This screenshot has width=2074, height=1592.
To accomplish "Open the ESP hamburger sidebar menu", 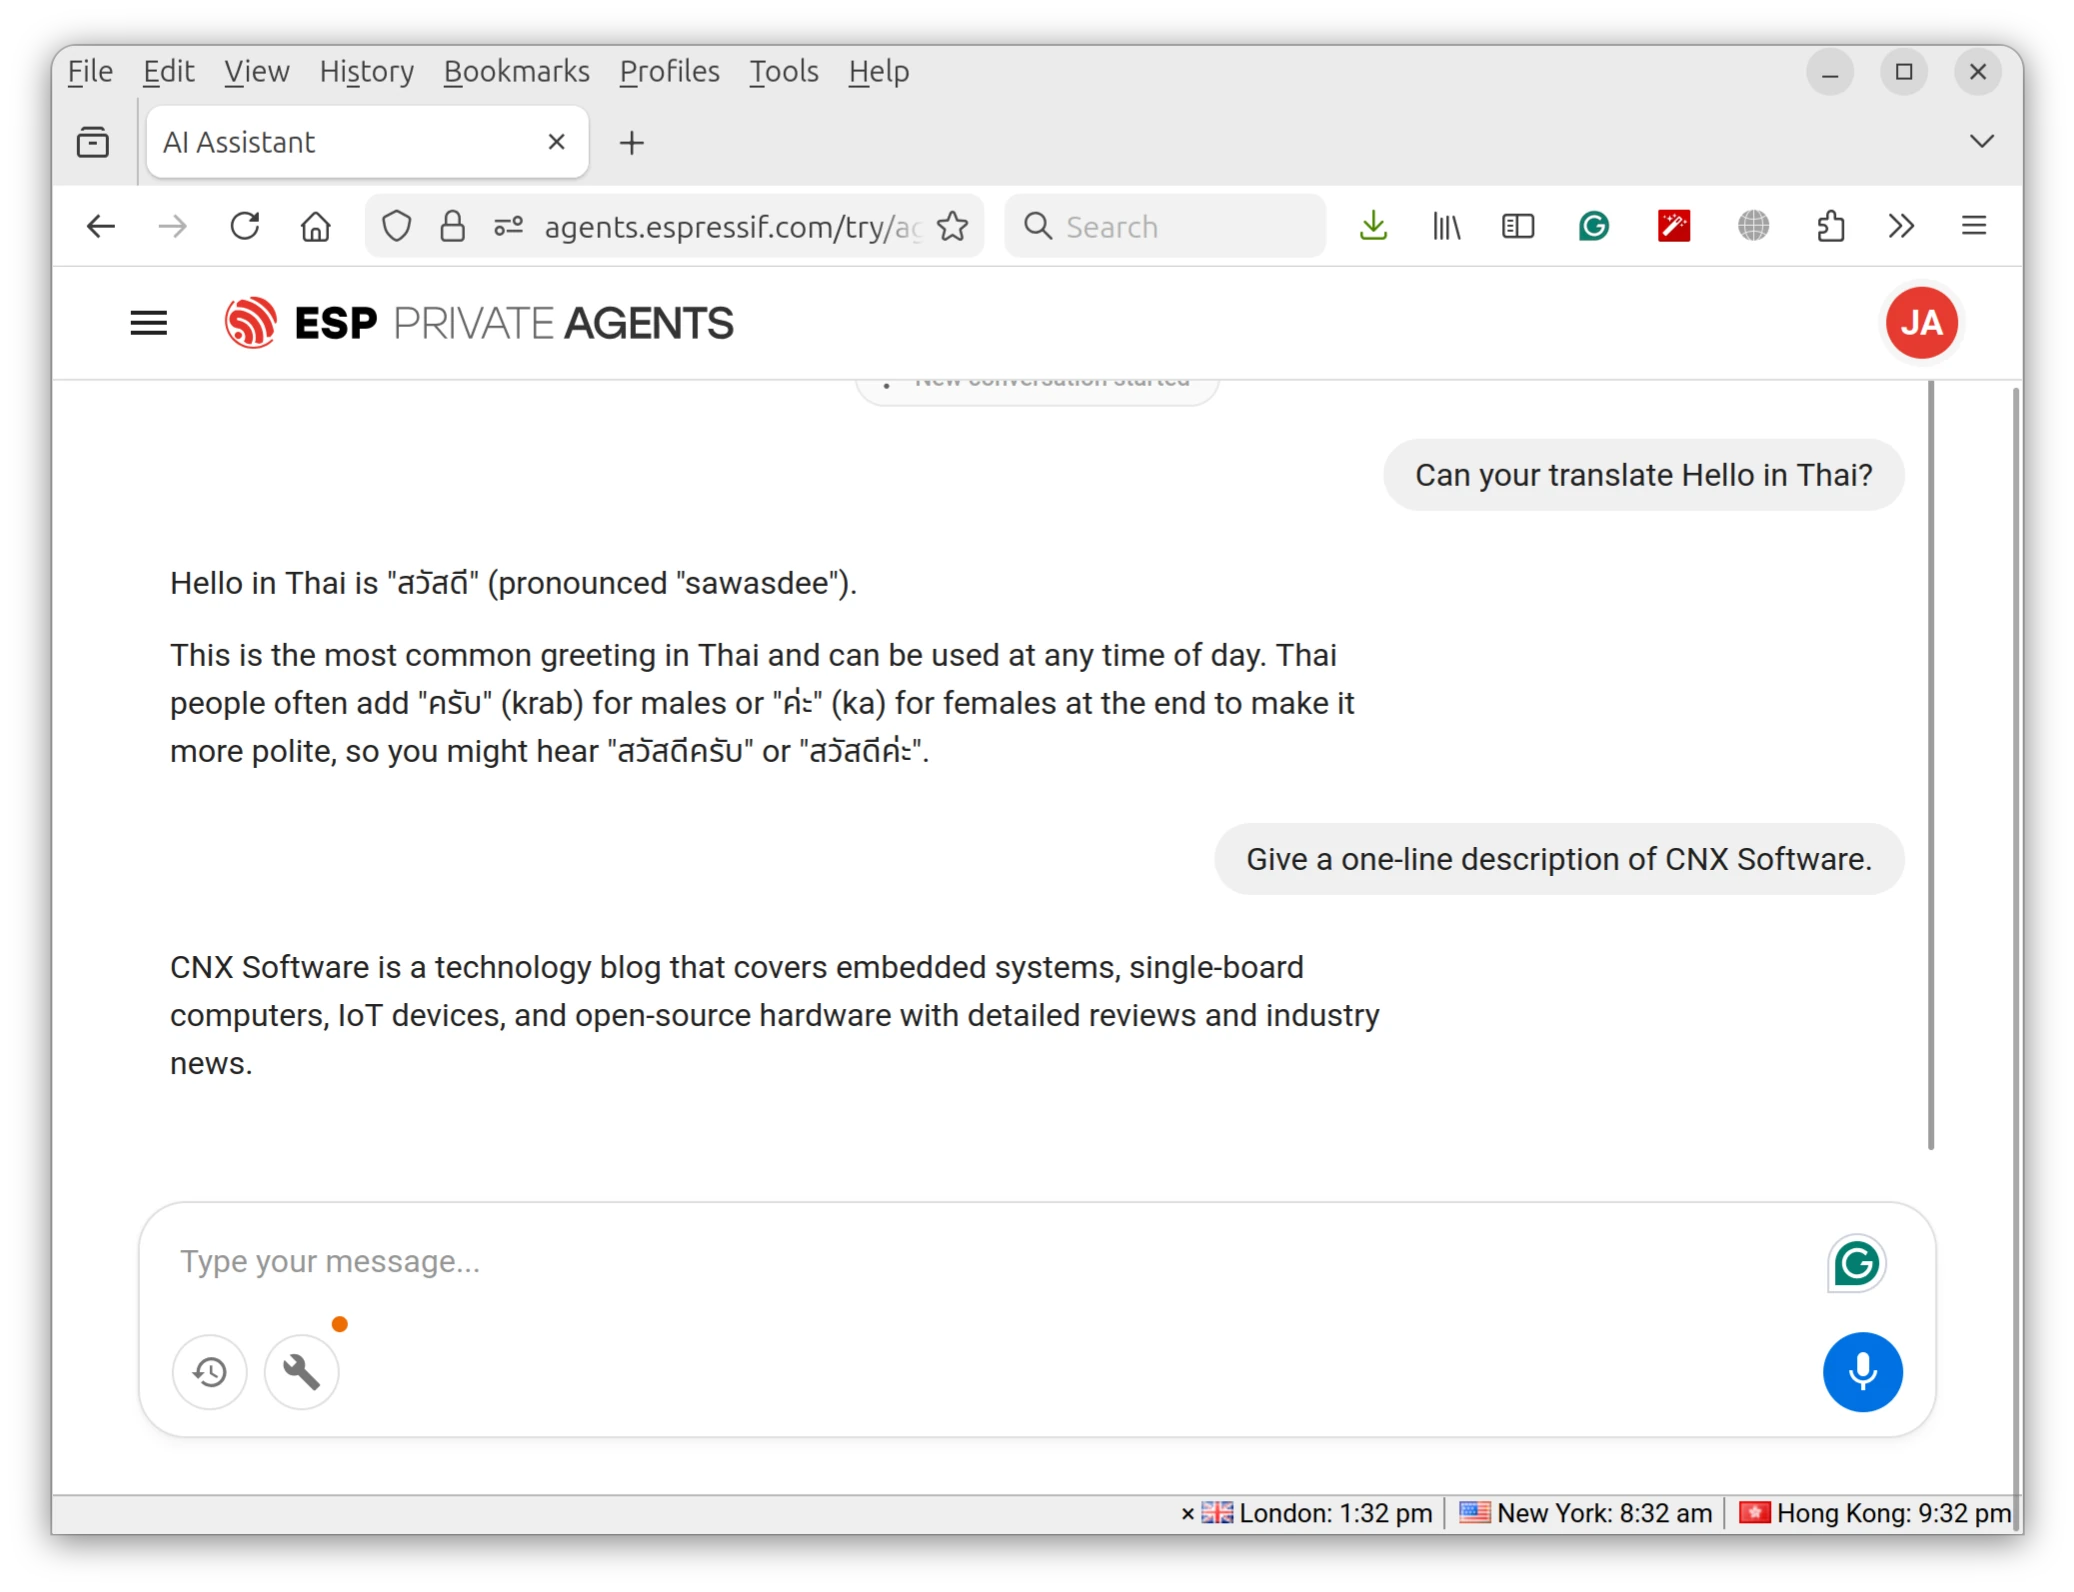I will 149,323.
